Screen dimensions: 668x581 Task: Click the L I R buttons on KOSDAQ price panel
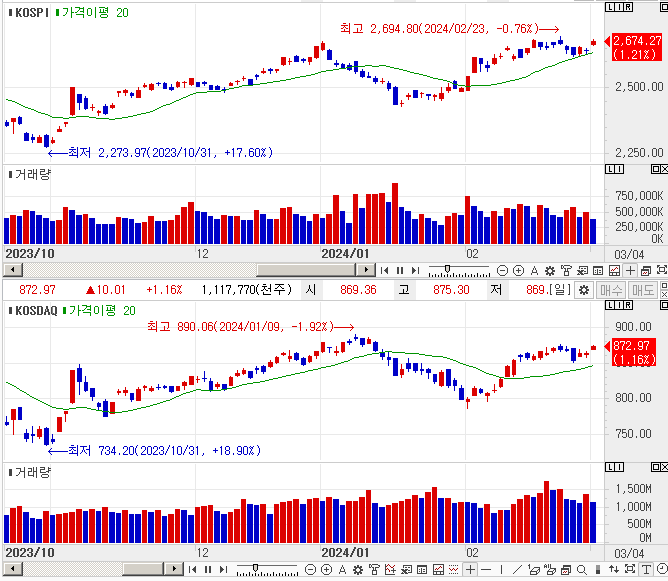click(x=619, y=305)
